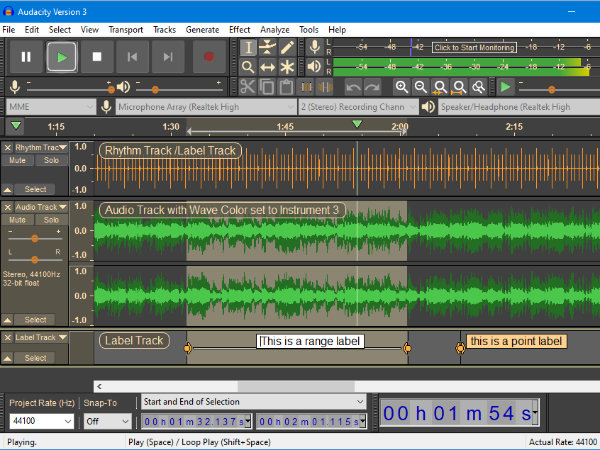Close the Rhythm Track with X
This screenshot has width=600, height=450.
click(7, 148)
